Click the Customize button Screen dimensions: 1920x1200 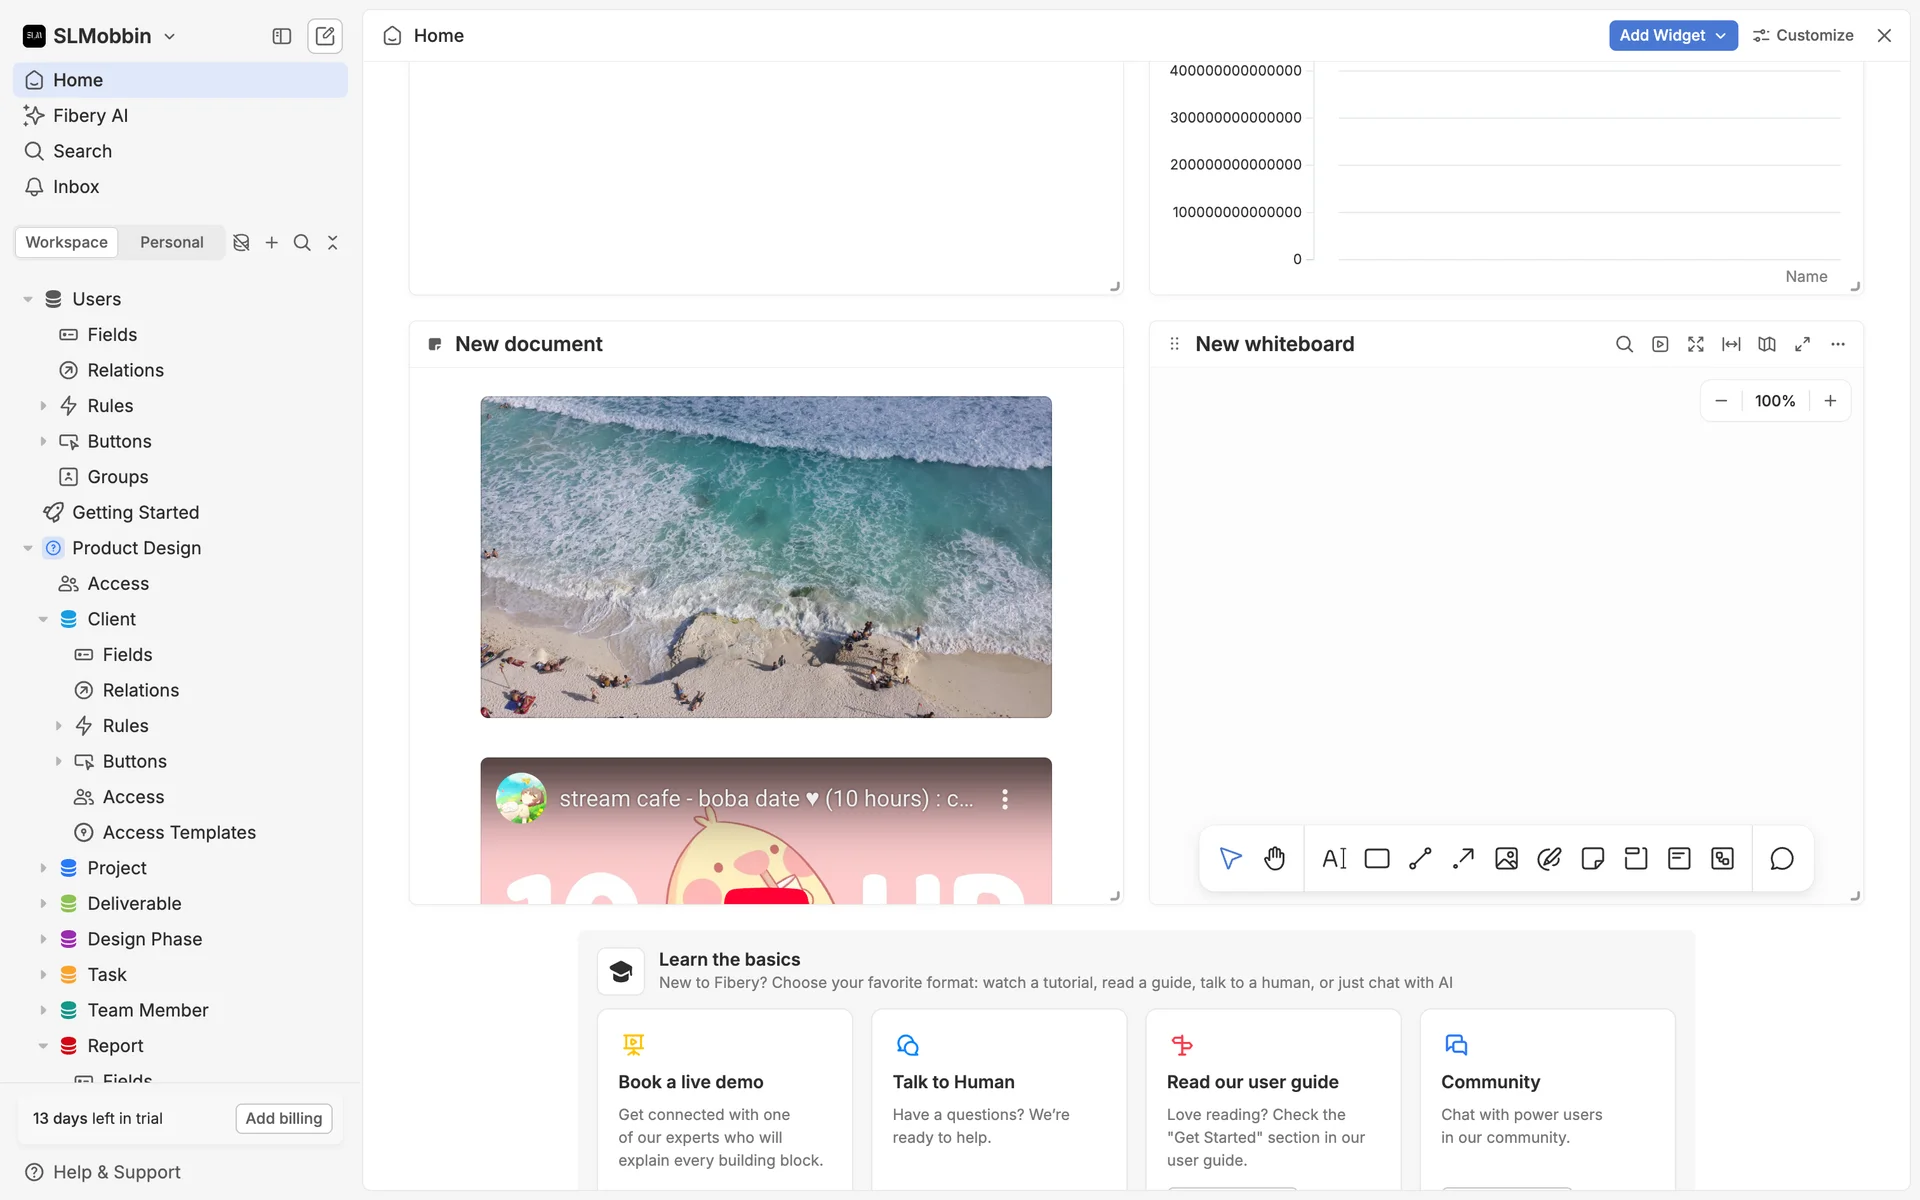point(1803,35)
